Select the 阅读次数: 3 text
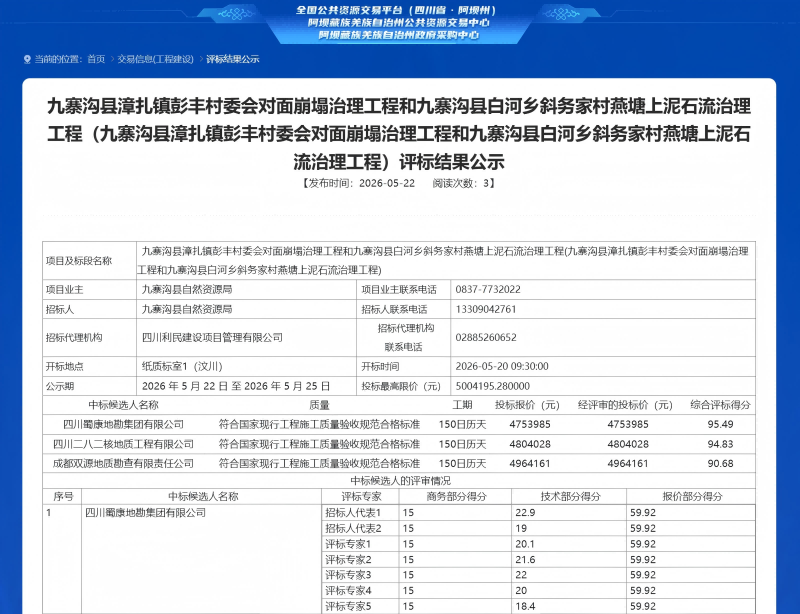Viewport: 800px width, 614px height. click(x=461, y=183)
